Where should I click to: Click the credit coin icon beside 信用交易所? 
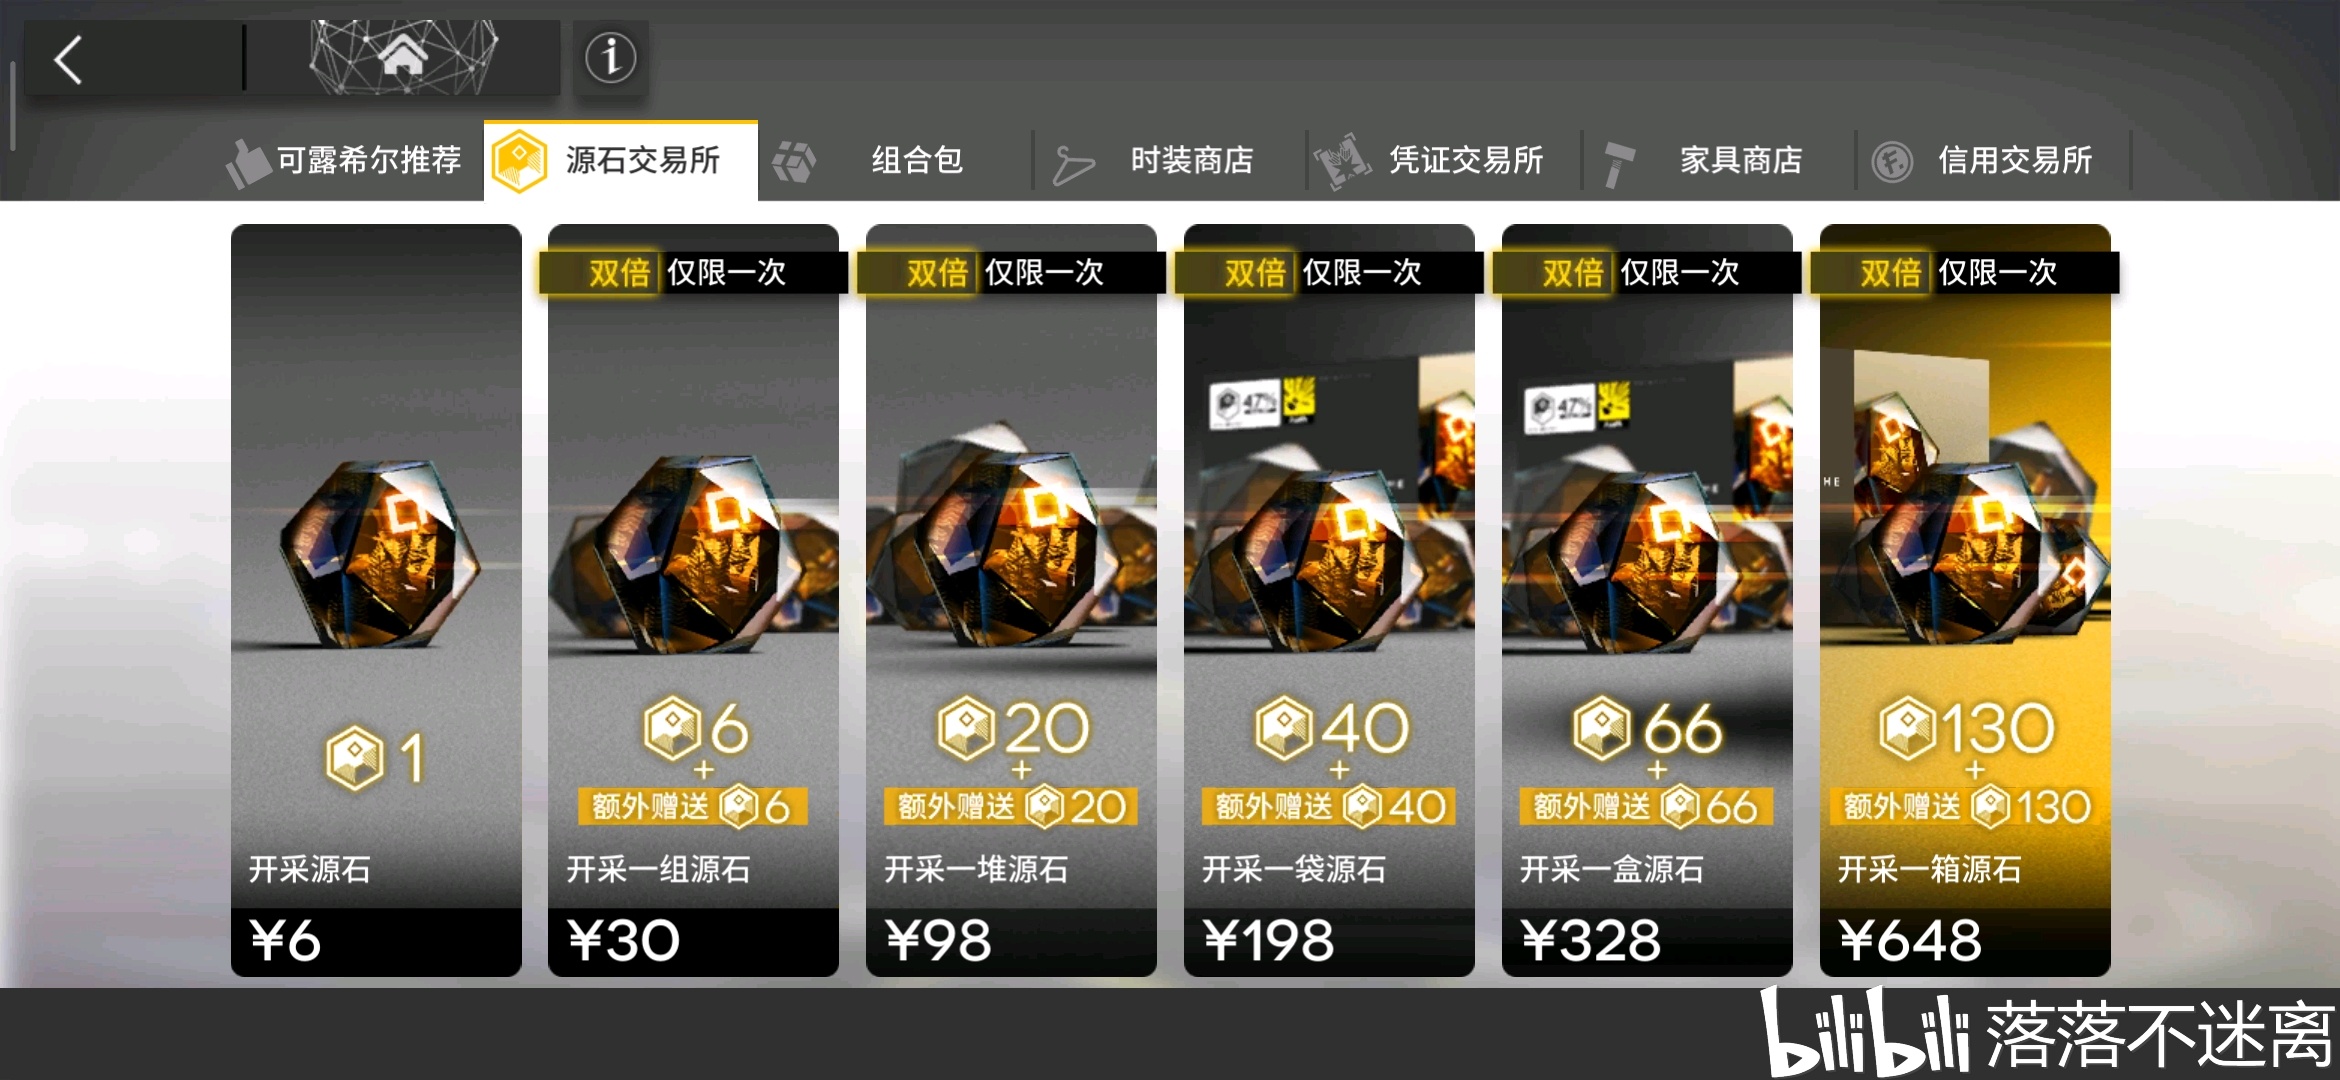point(1892,162)
